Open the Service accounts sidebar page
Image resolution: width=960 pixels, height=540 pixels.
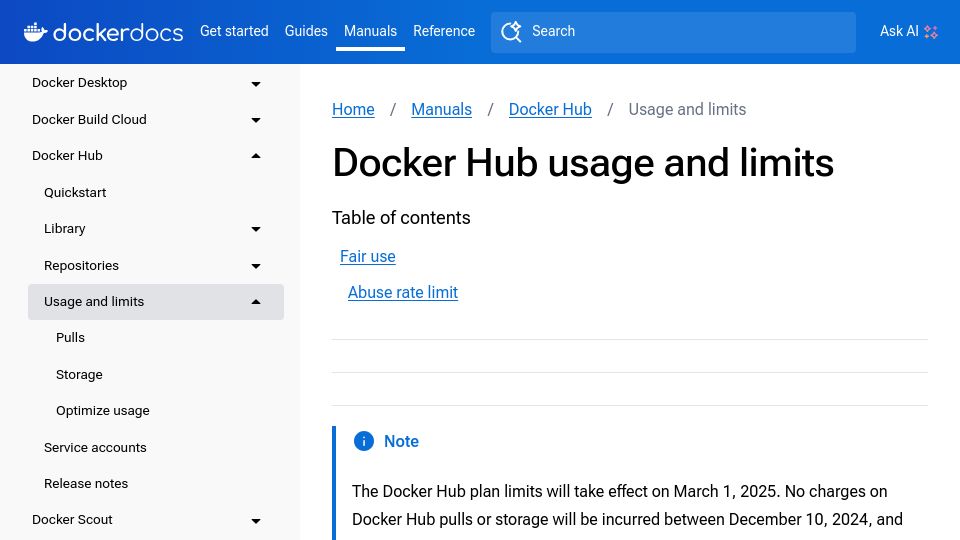96,447
